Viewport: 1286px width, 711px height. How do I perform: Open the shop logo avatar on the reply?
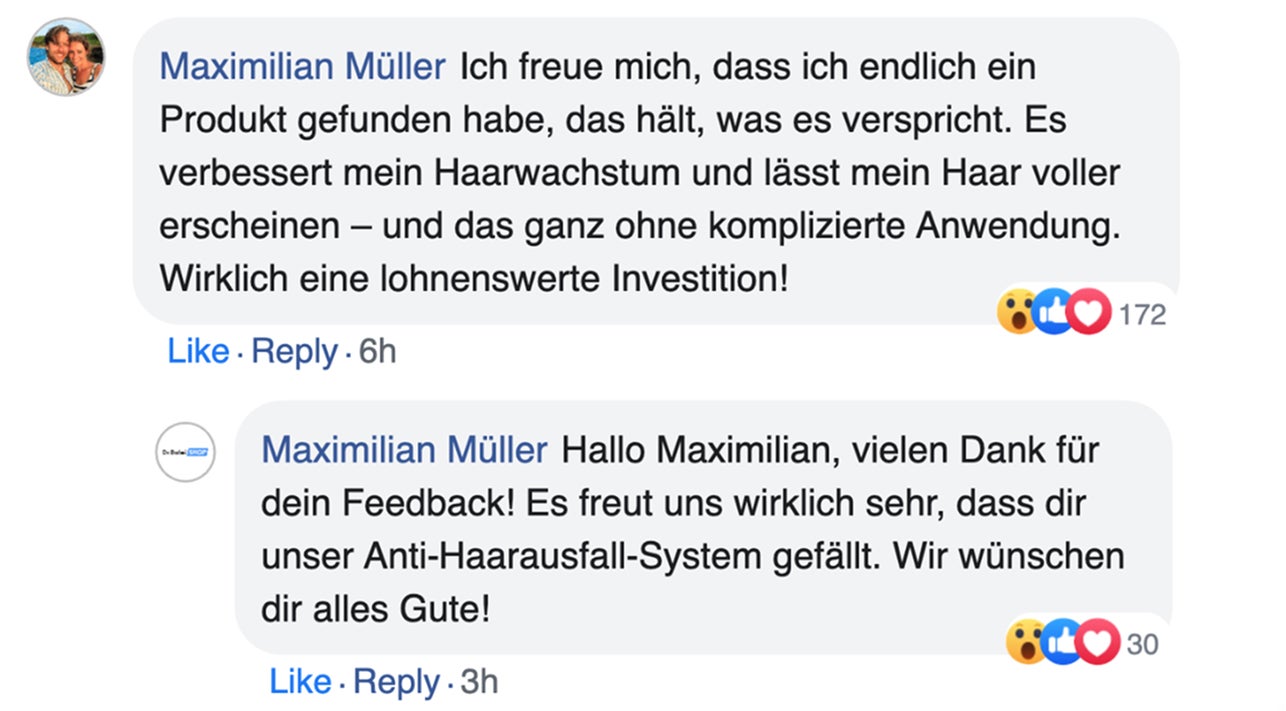(x=185, y=453)
